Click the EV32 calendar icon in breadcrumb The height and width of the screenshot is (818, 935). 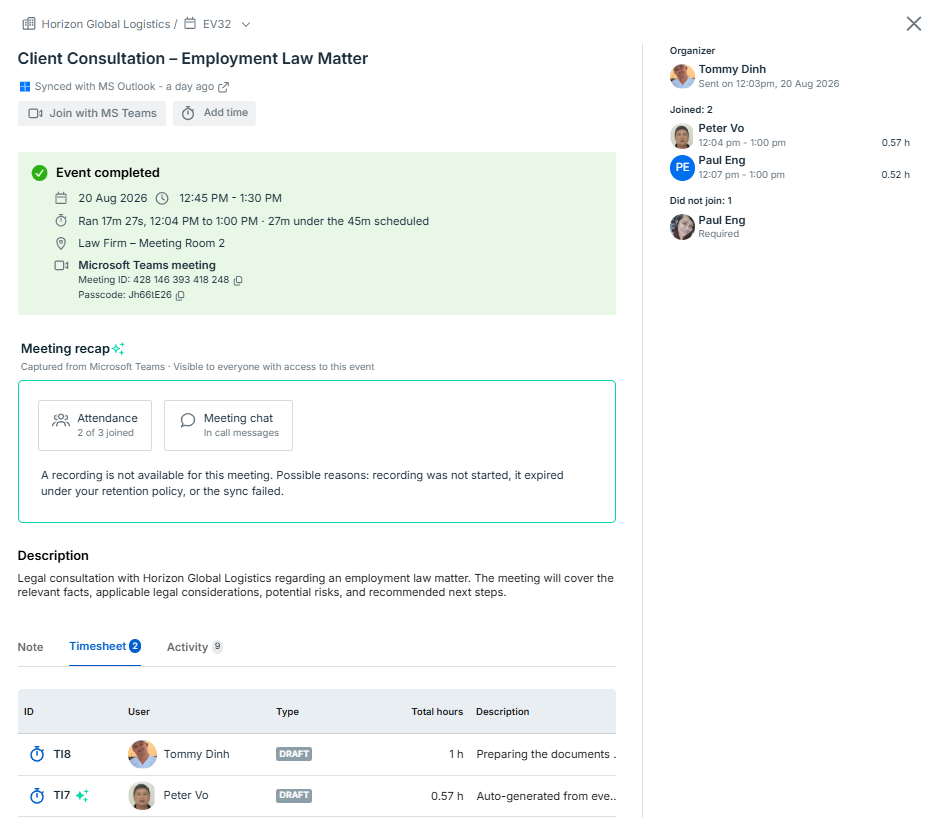click(x=190, y=24)
